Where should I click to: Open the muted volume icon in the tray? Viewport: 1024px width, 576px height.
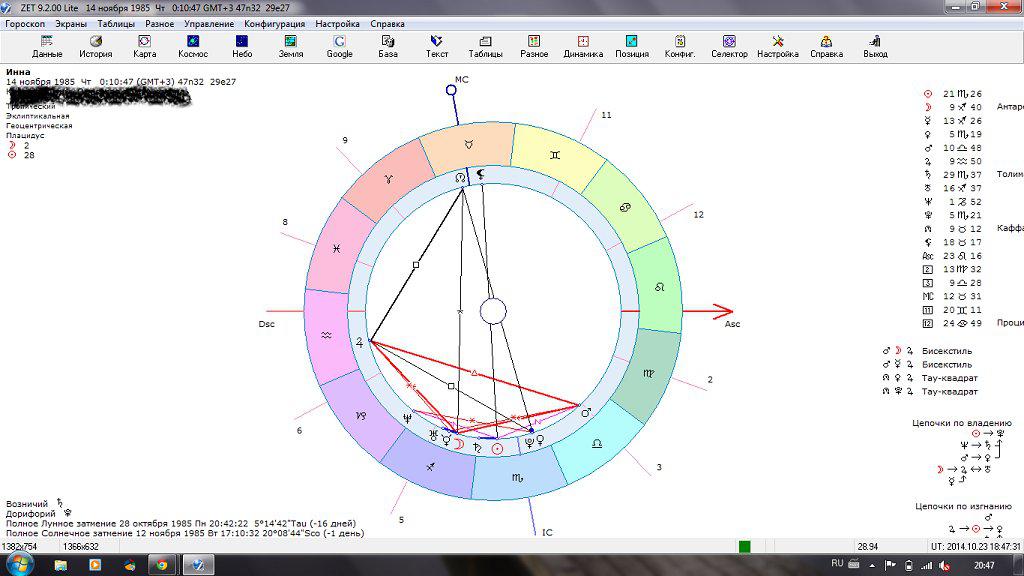pyautogui.click(x=944, y=566)
